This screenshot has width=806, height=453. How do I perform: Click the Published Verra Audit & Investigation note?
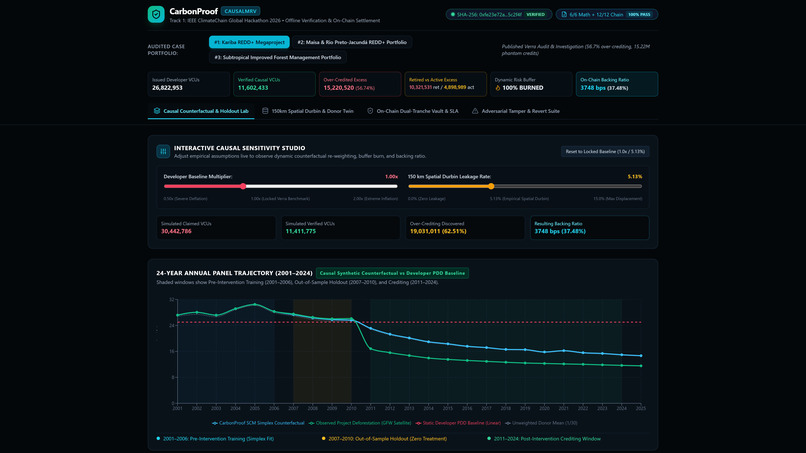click(x=576, y=49)
